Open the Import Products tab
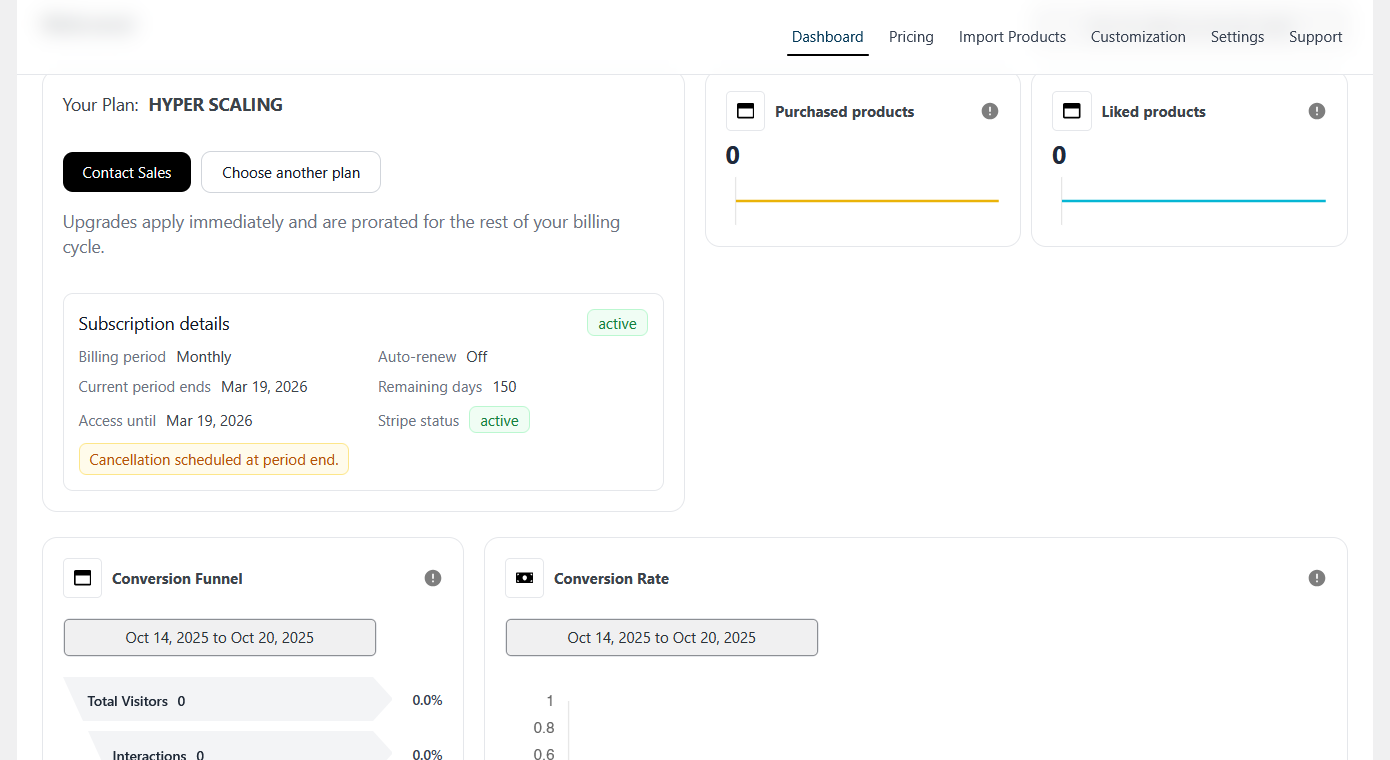 (x=1012, y=37)
